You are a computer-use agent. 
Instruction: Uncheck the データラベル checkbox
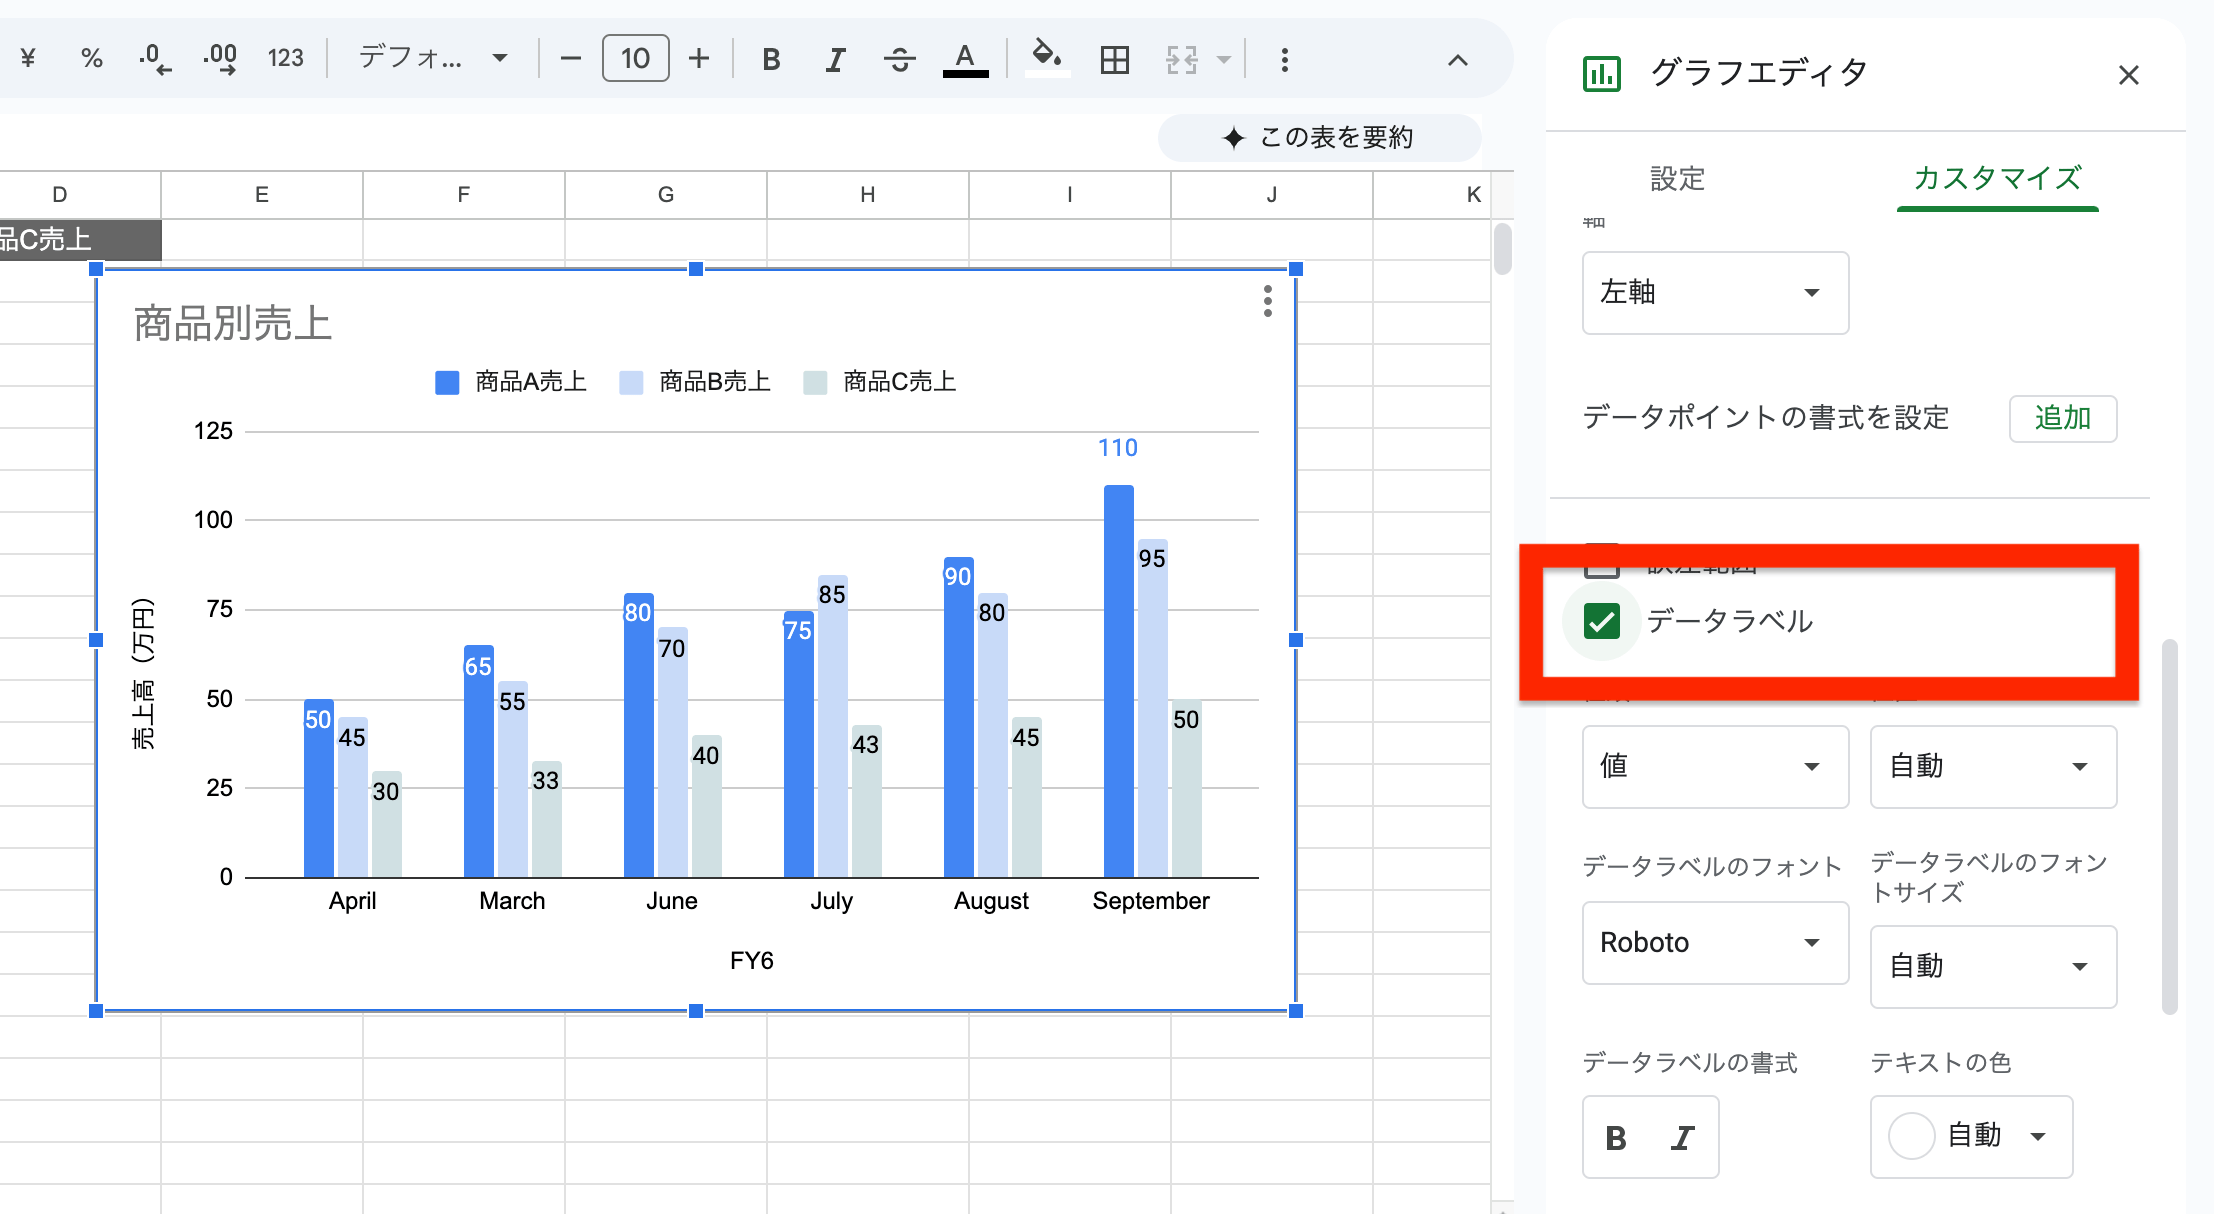point(1601,621)
